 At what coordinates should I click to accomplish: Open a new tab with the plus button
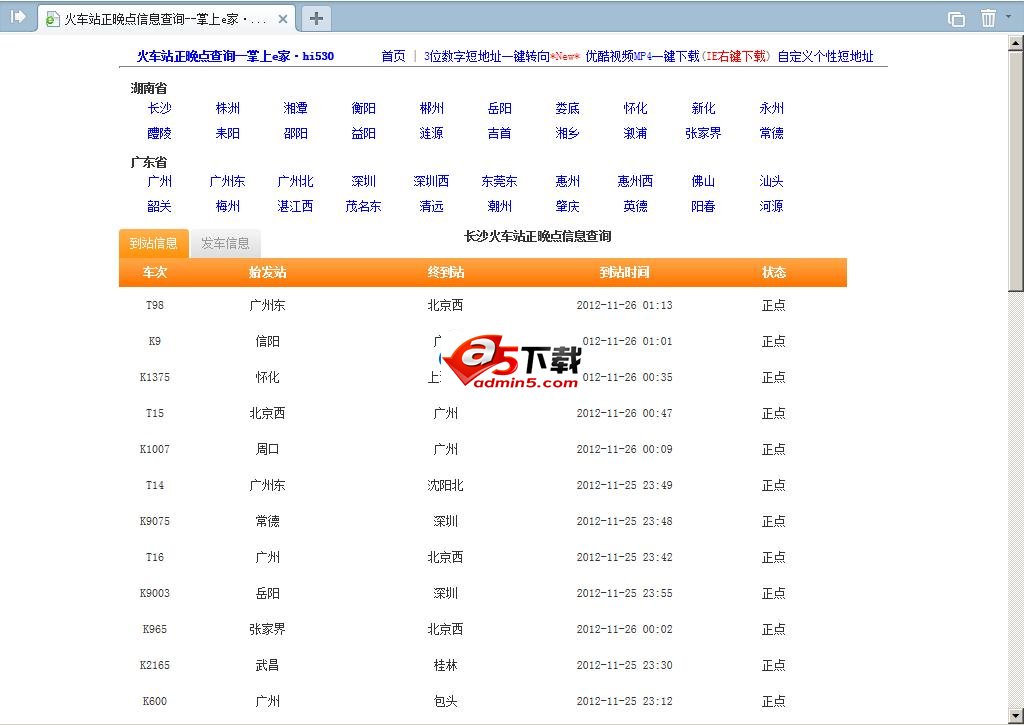pos(316,18)
